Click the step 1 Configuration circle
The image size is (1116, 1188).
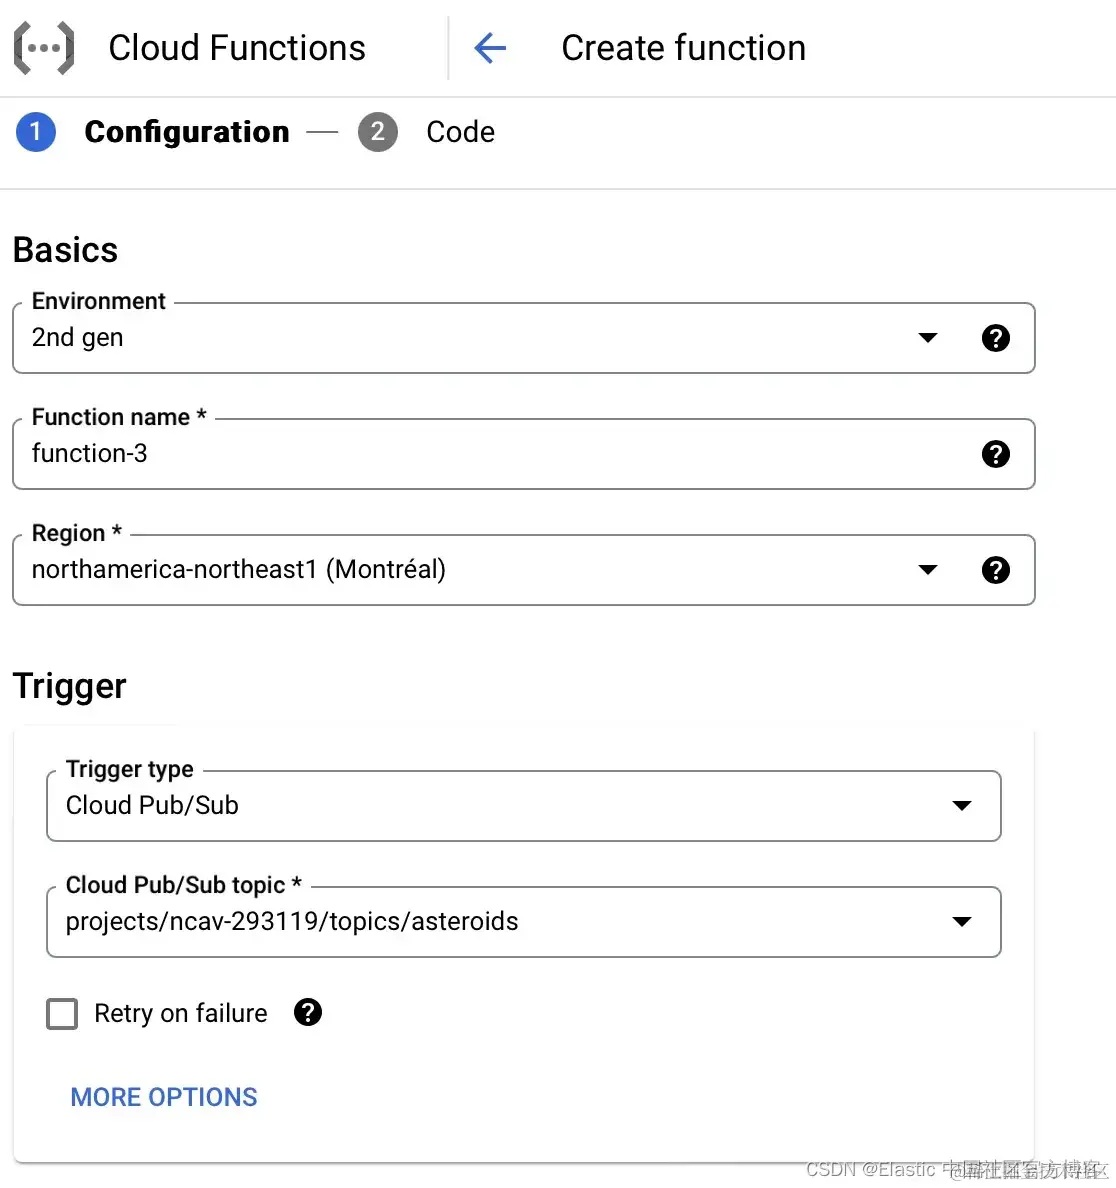36,132
